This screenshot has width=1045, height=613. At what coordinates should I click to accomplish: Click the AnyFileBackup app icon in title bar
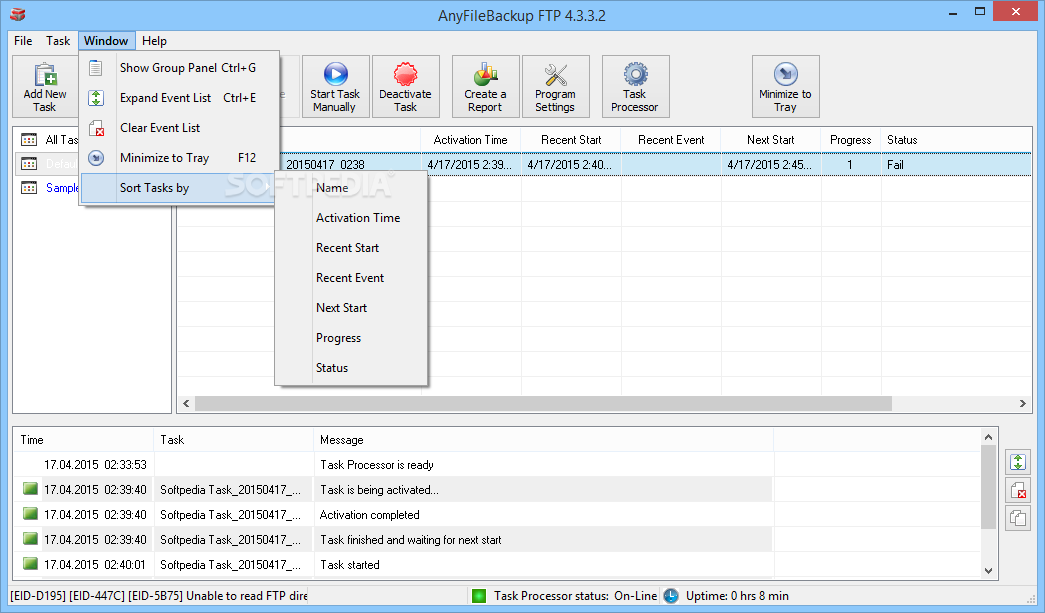(18, 15)
